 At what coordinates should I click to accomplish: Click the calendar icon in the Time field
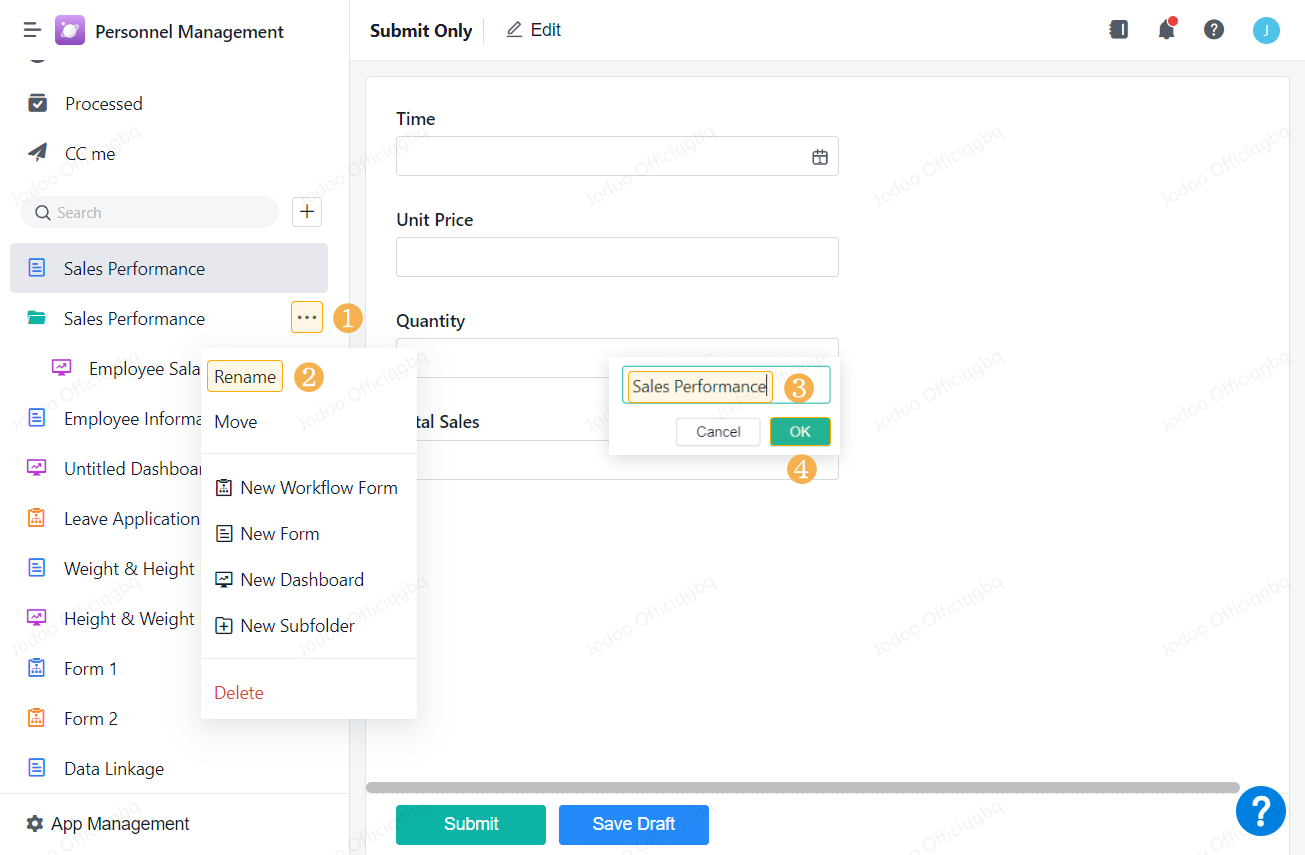[x=820, y=156]
